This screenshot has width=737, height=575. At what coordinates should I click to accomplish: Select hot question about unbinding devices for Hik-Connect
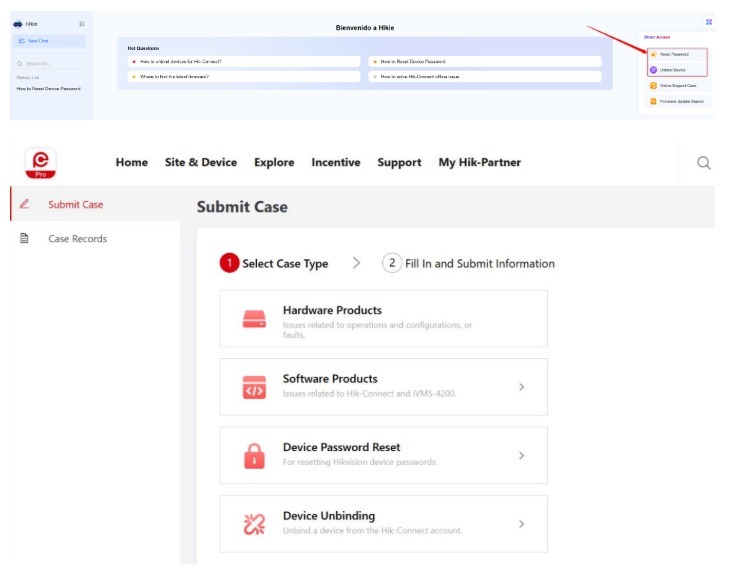[246, 62]
